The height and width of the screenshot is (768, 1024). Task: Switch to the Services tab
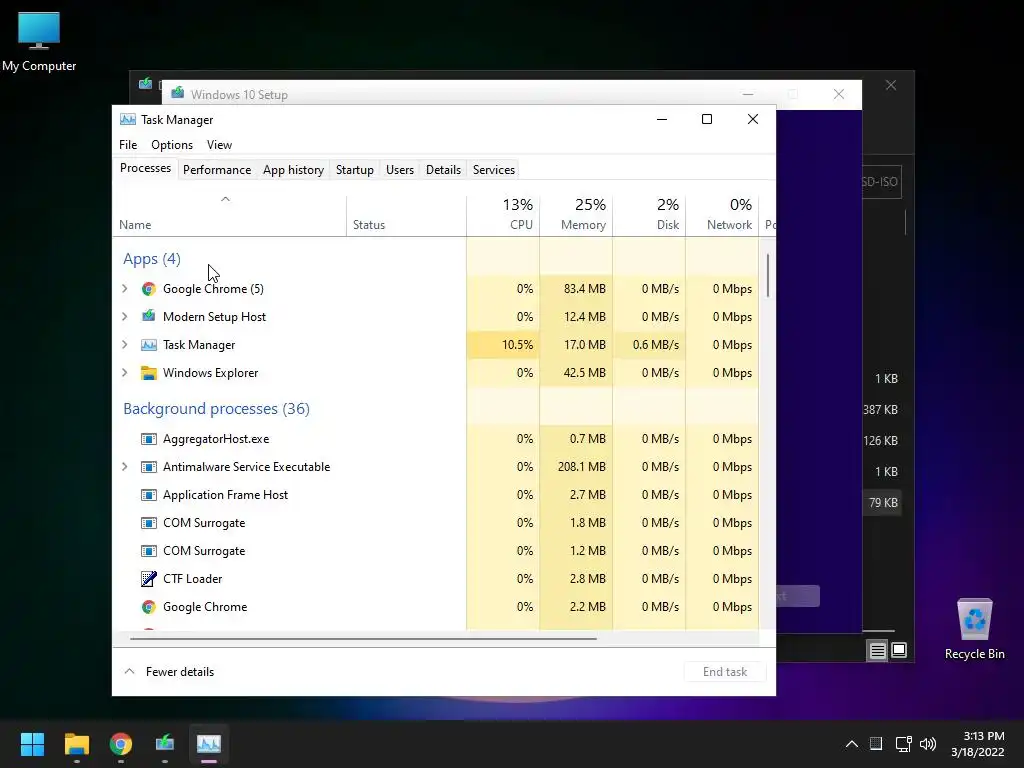pos(494,170)
